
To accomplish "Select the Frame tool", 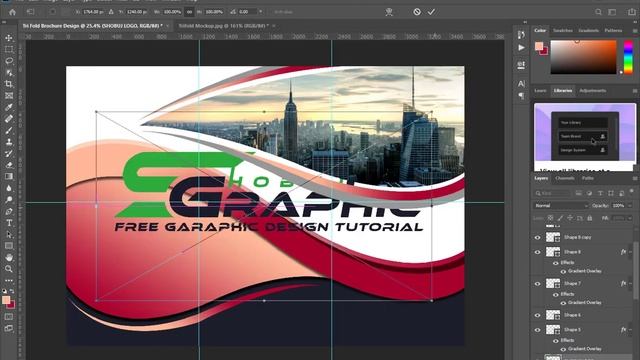I will click(9, 96).
